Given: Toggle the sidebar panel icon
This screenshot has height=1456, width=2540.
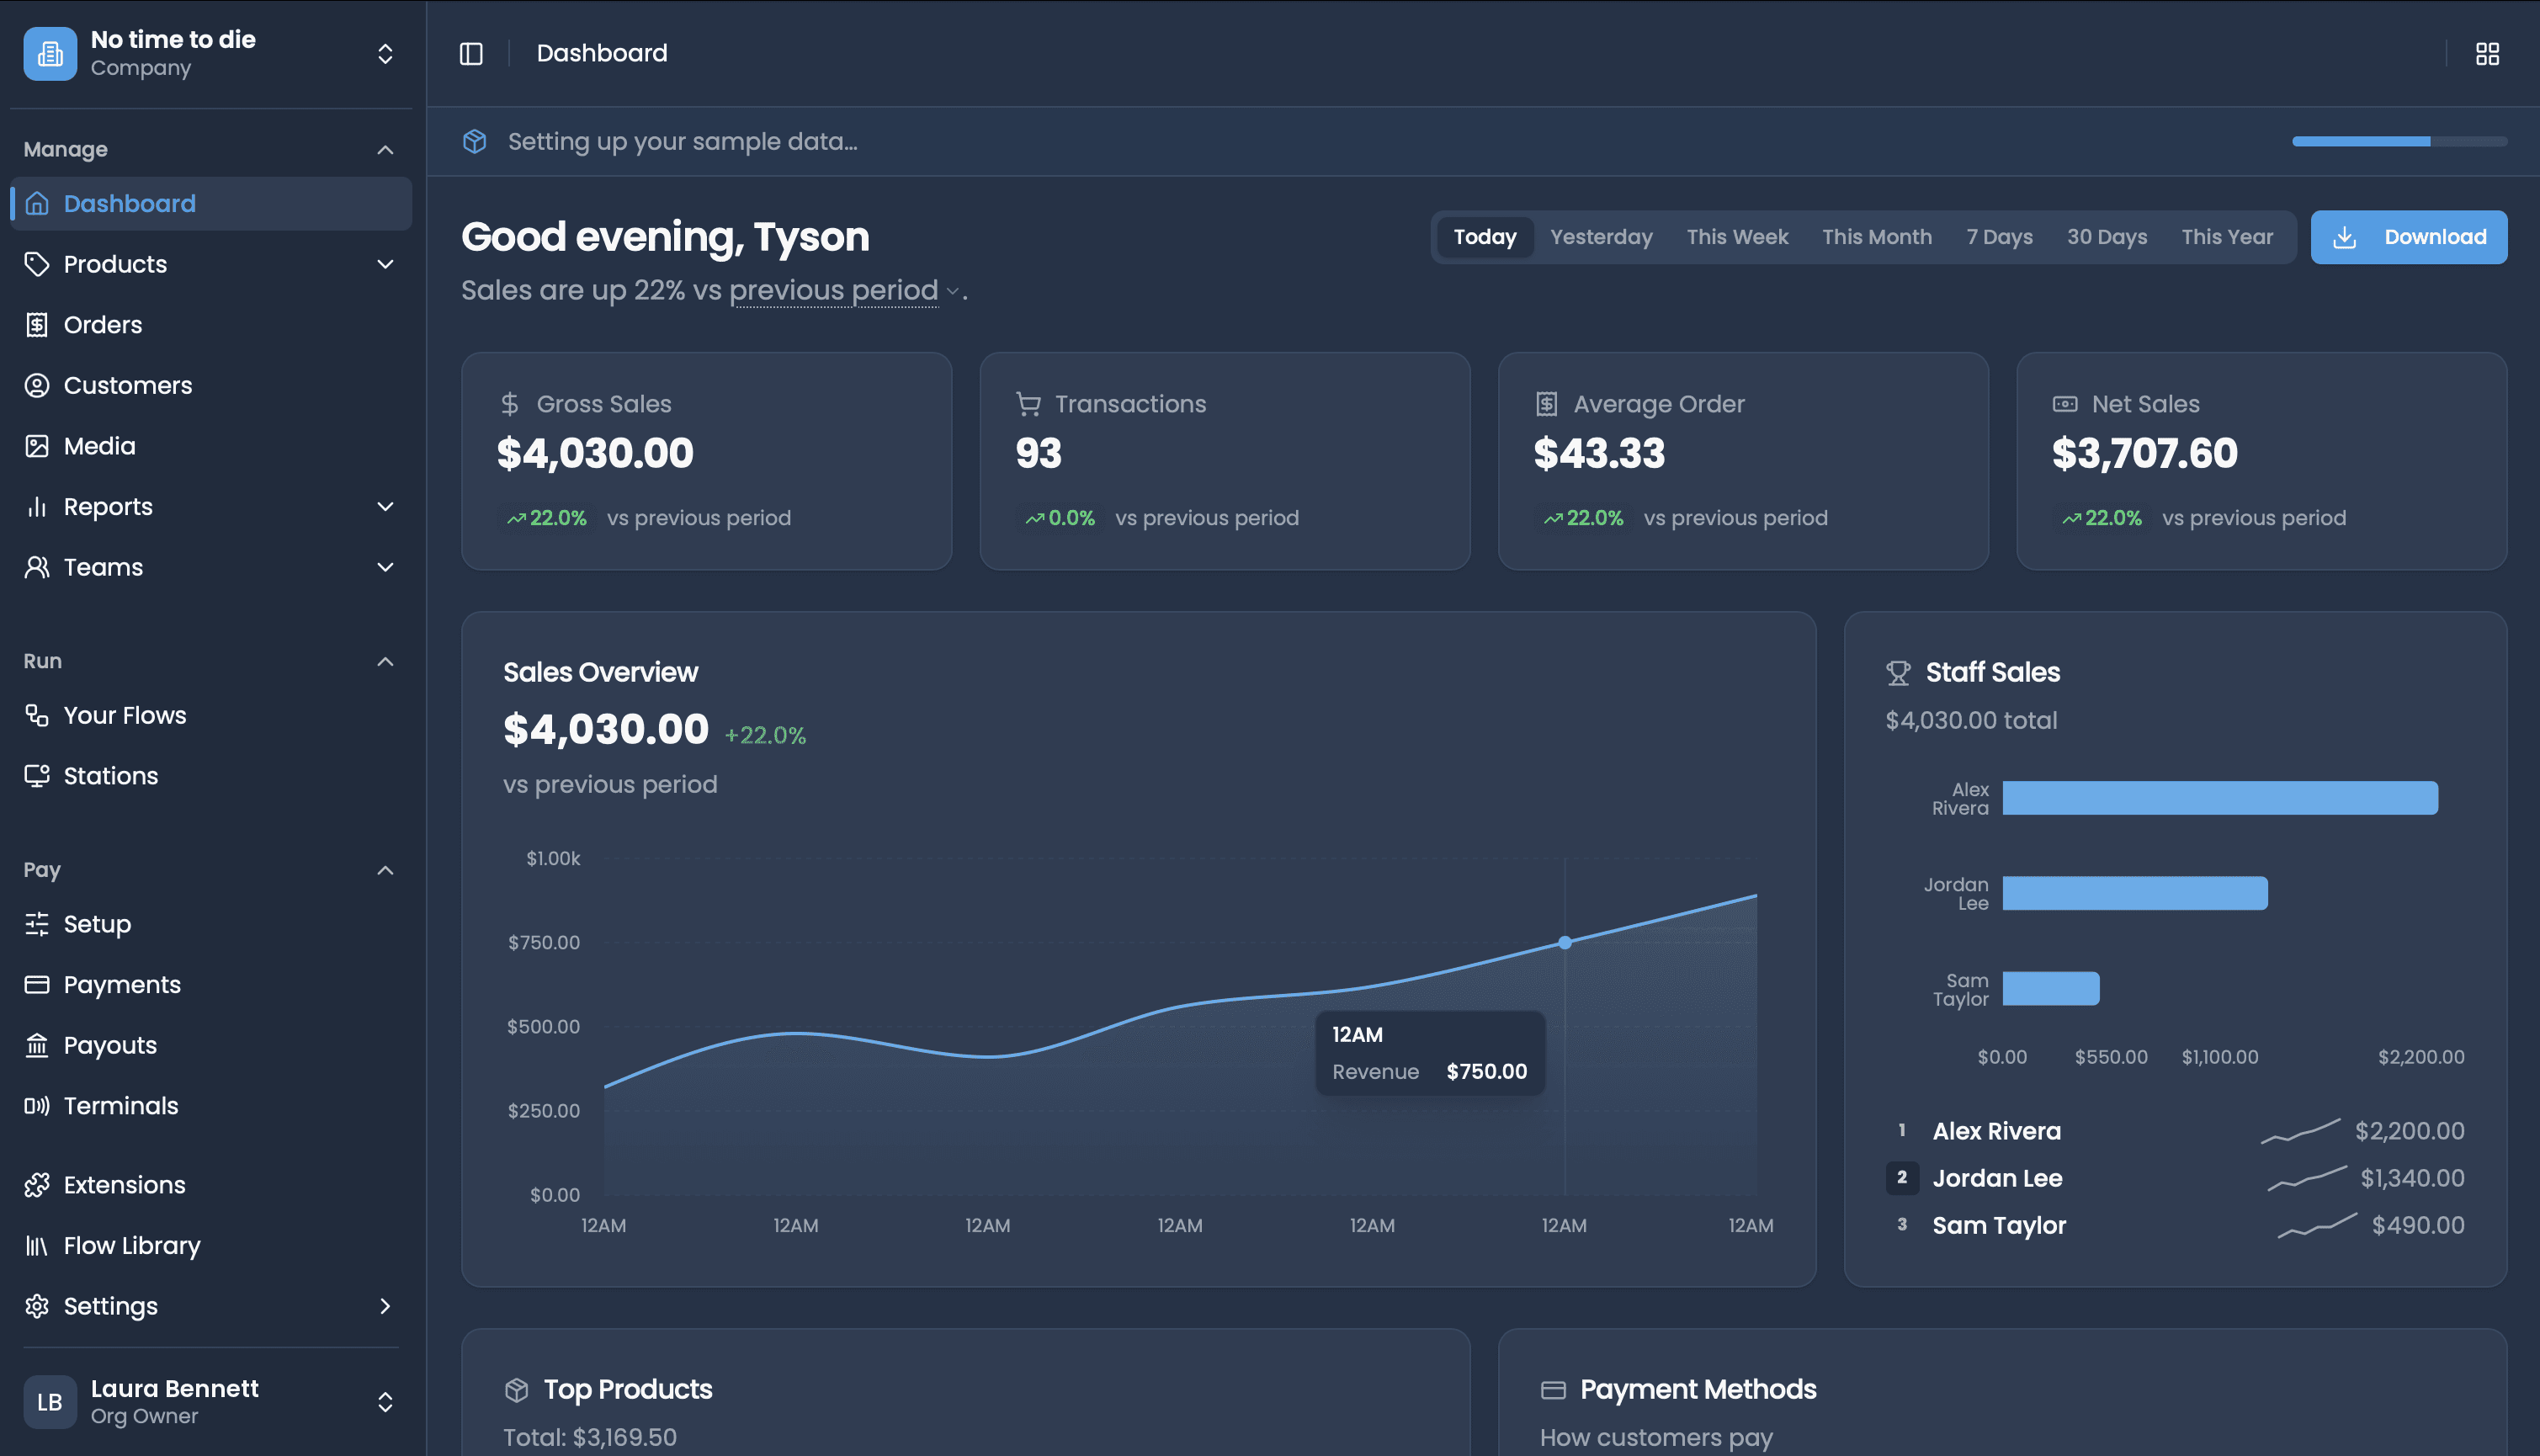Looking at the screenshot, I should [x=471, y=53].
